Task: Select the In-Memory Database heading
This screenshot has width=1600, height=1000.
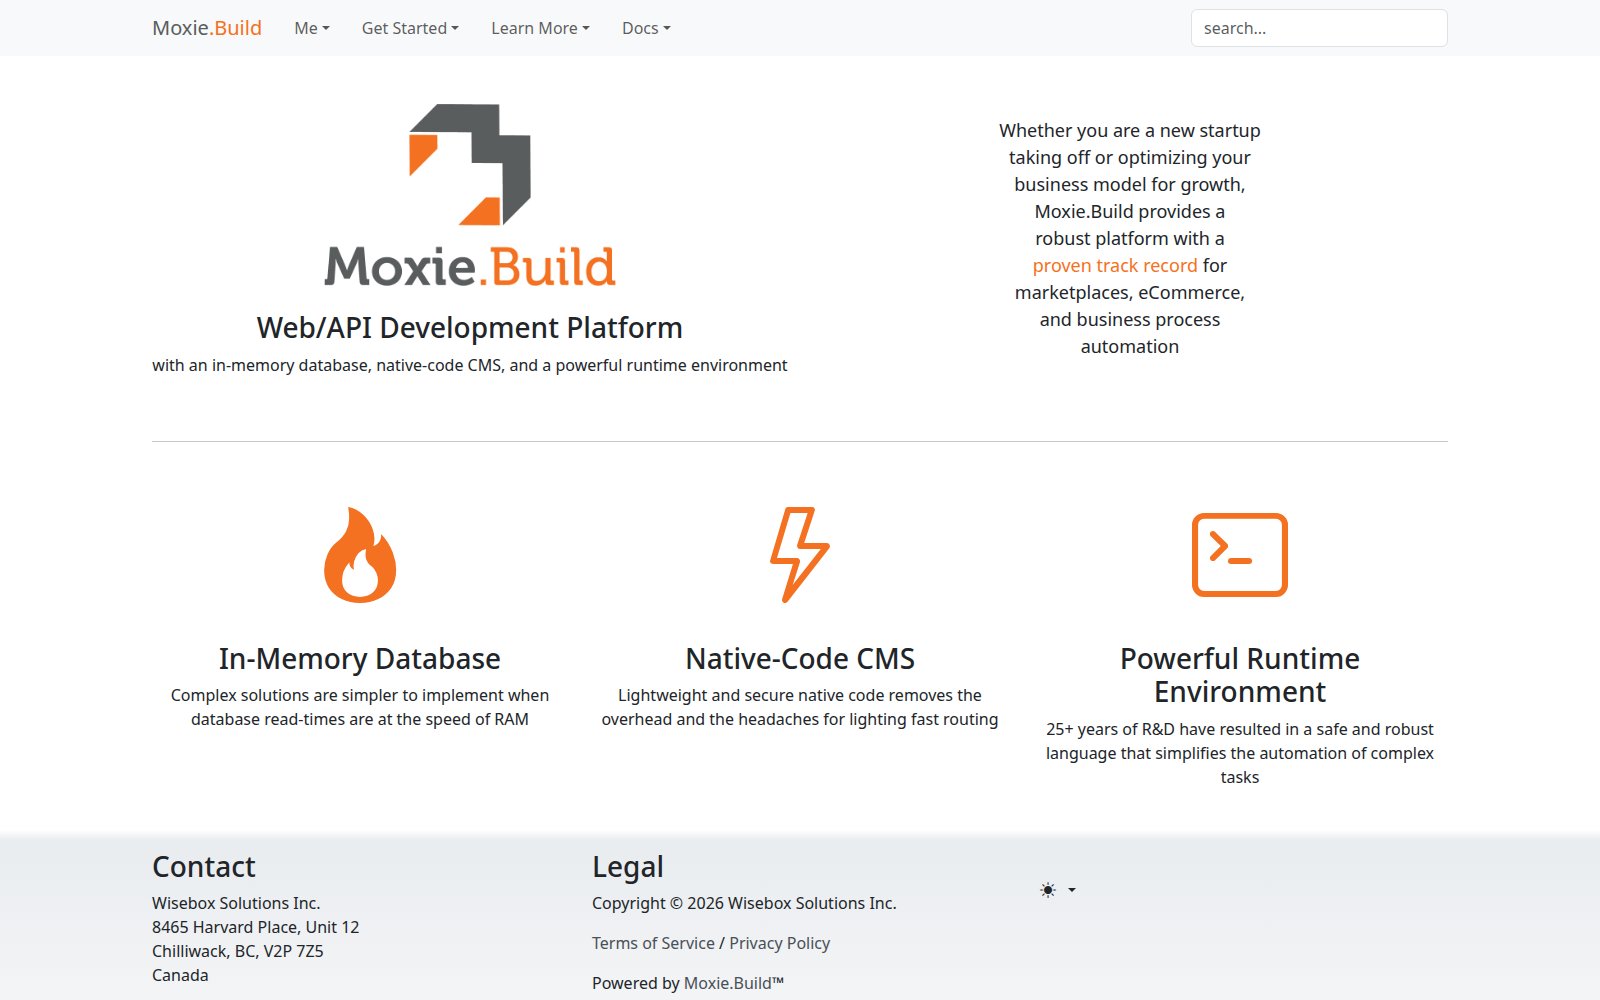Action: [x=360, y=658]
